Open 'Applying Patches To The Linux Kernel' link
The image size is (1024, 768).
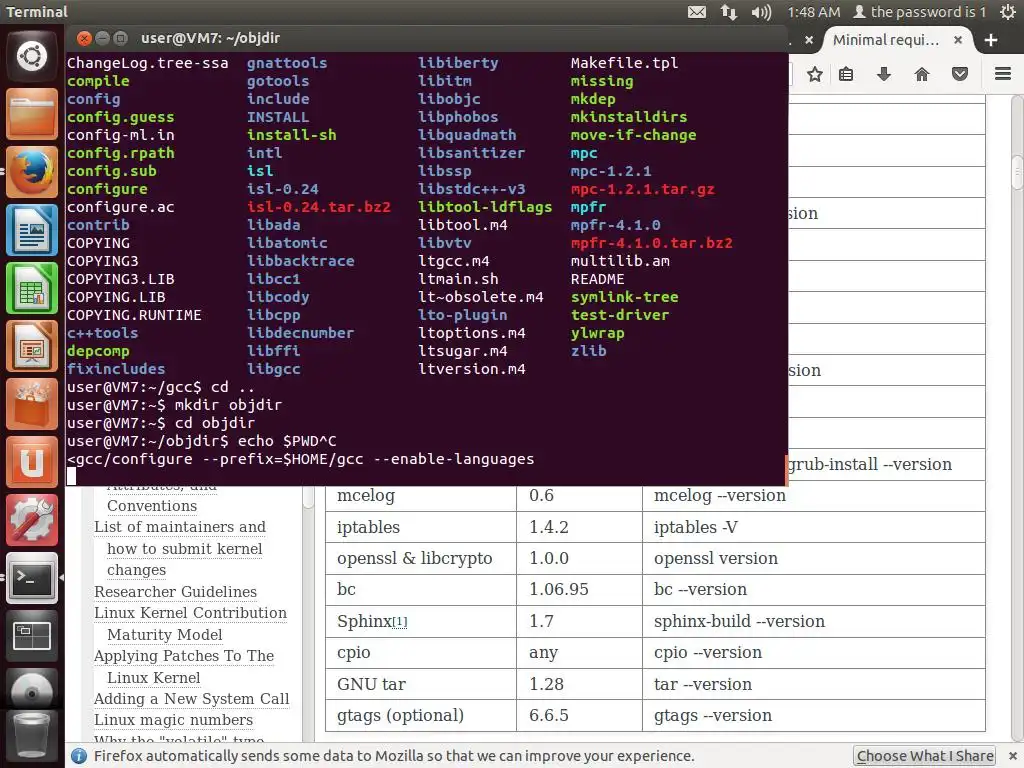pos(184,667)
